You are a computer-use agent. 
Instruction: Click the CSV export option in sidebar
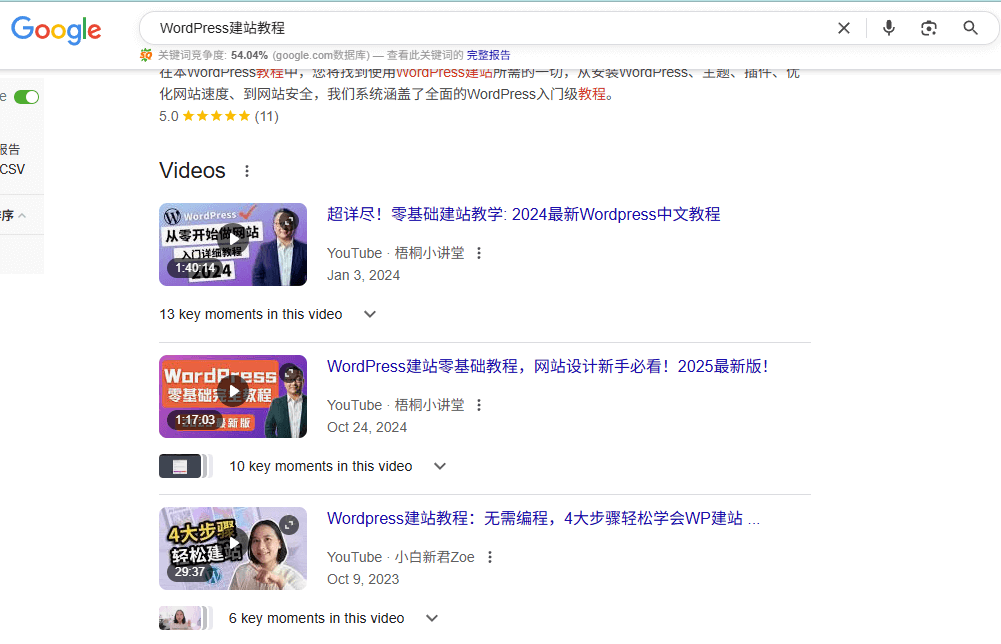click(12, 169)
